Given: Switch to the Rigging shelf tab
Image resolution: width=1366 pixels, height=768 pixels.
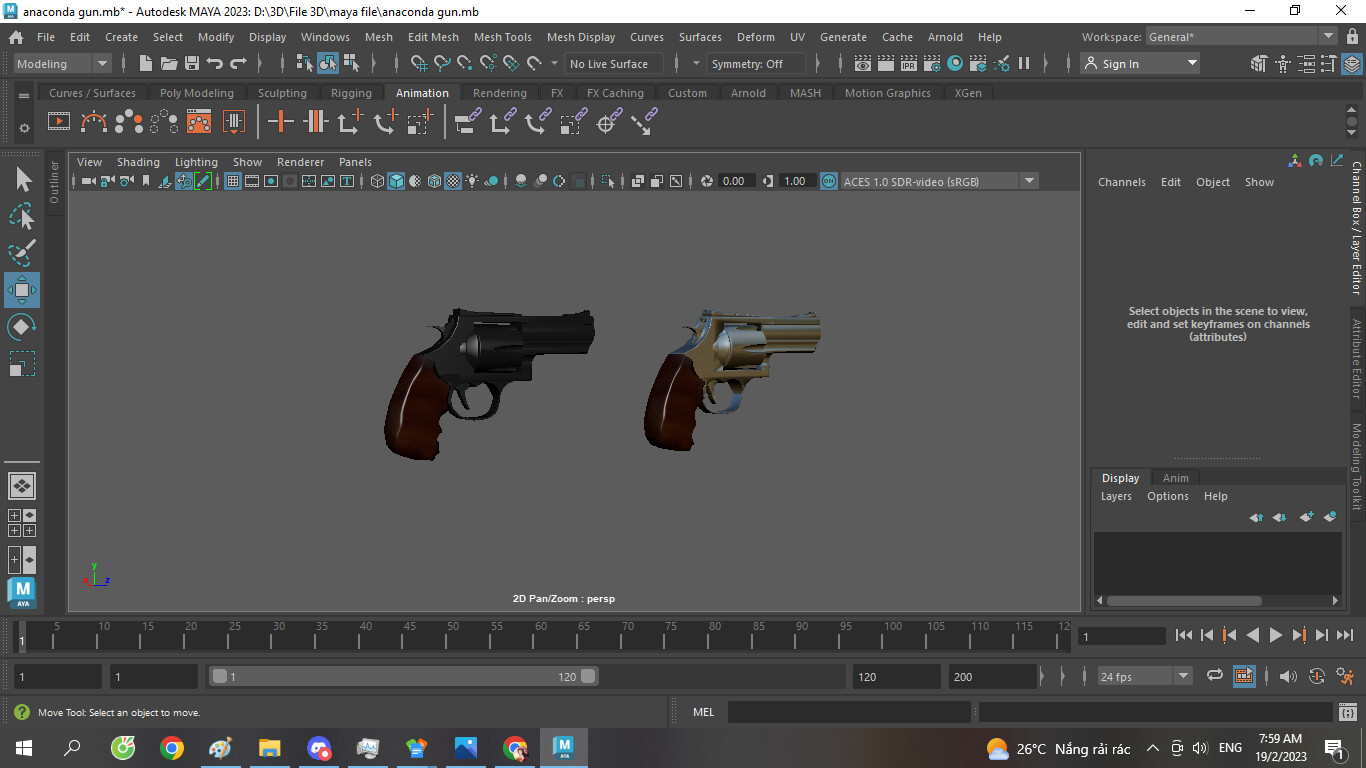Looking at the screenshot, I should [x=351, y=93].
